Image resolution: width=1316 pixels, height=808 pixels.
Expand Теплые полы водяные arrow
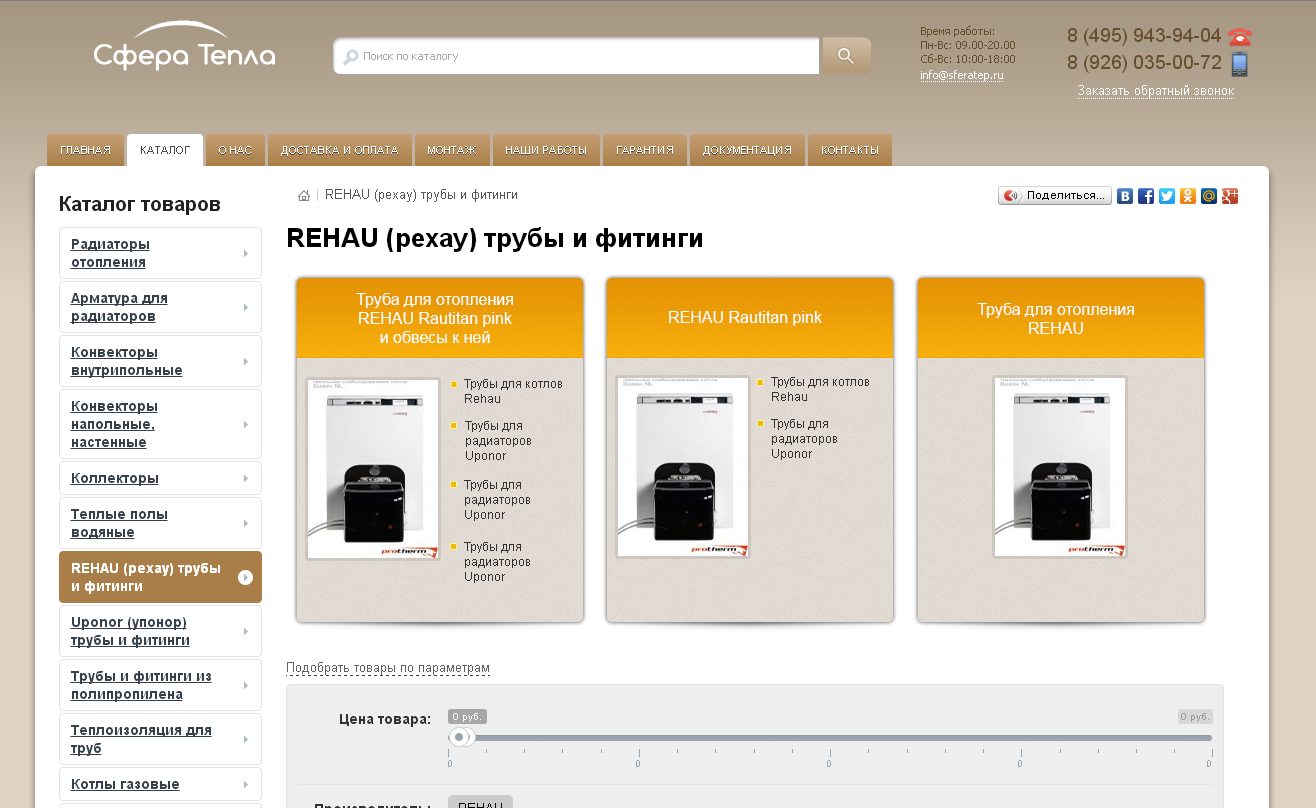point(246,523)
